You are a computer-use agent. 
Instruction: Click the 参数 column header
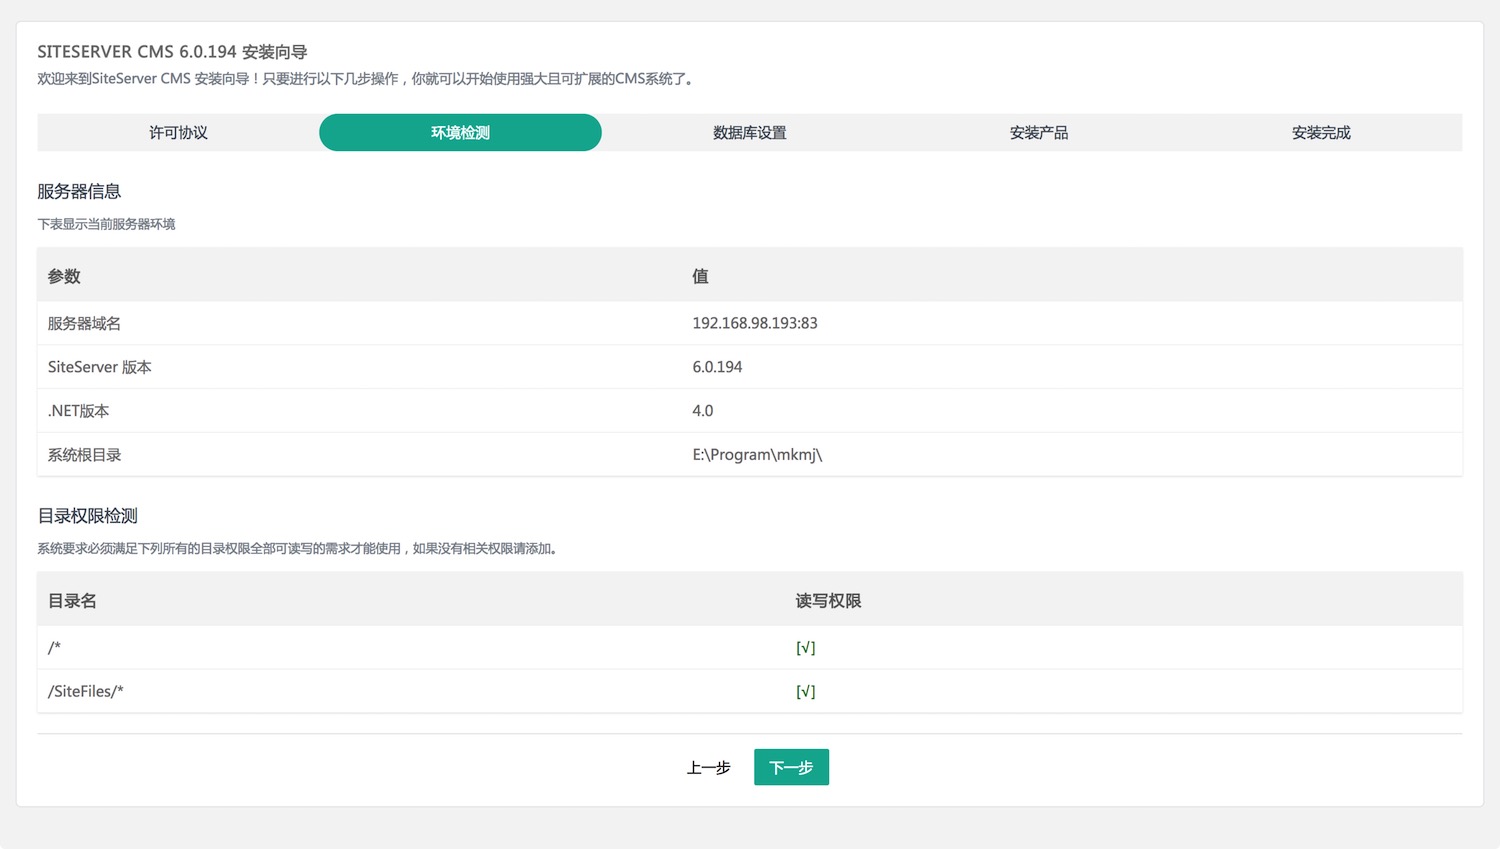click(64, 277)
